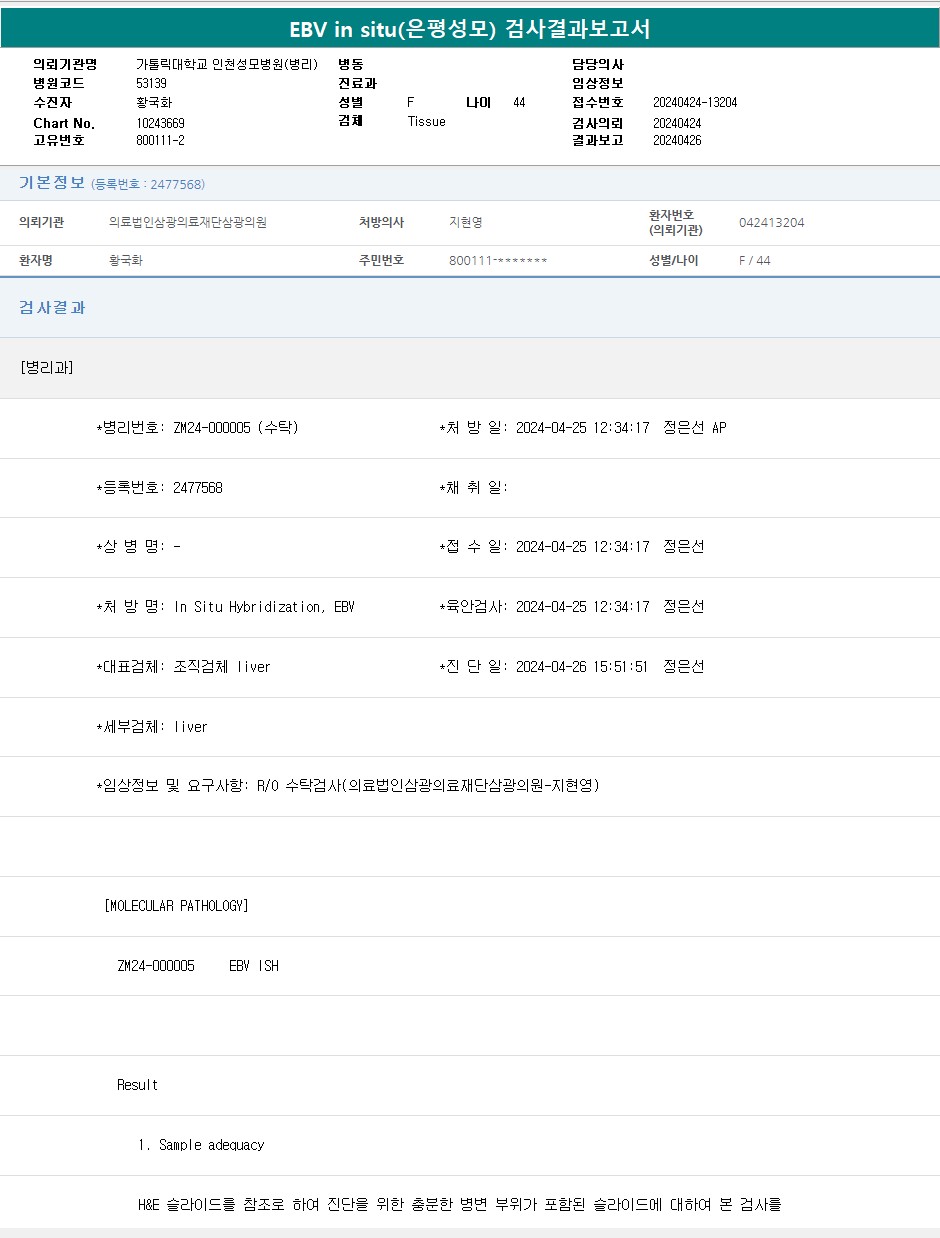Select the EBV ISH test name
This screenshot has height=1238, width=940.
point(253,966)
